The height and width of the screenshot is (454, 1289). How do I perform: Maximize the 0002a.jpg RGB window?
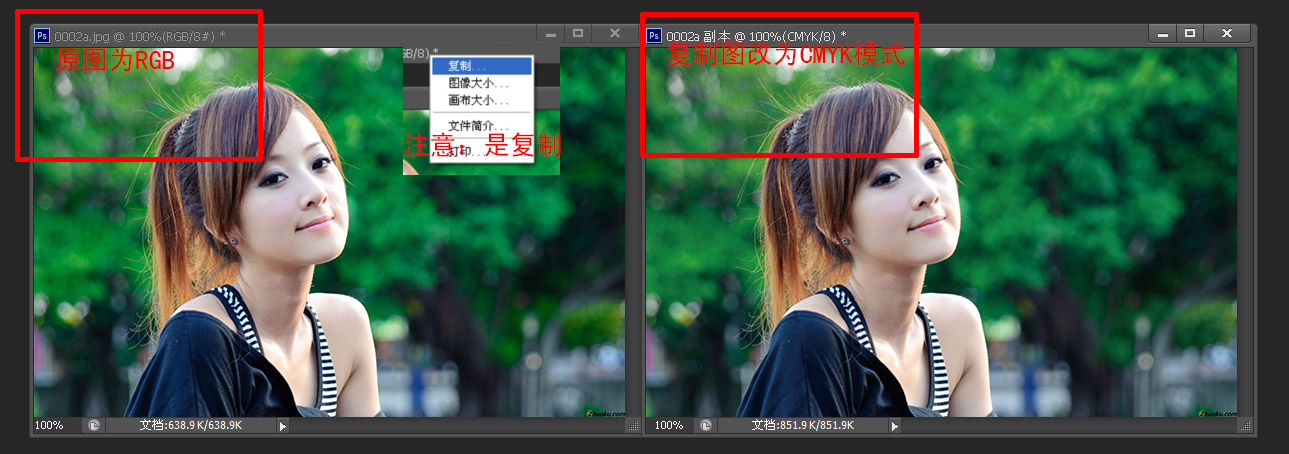(578, 33)
